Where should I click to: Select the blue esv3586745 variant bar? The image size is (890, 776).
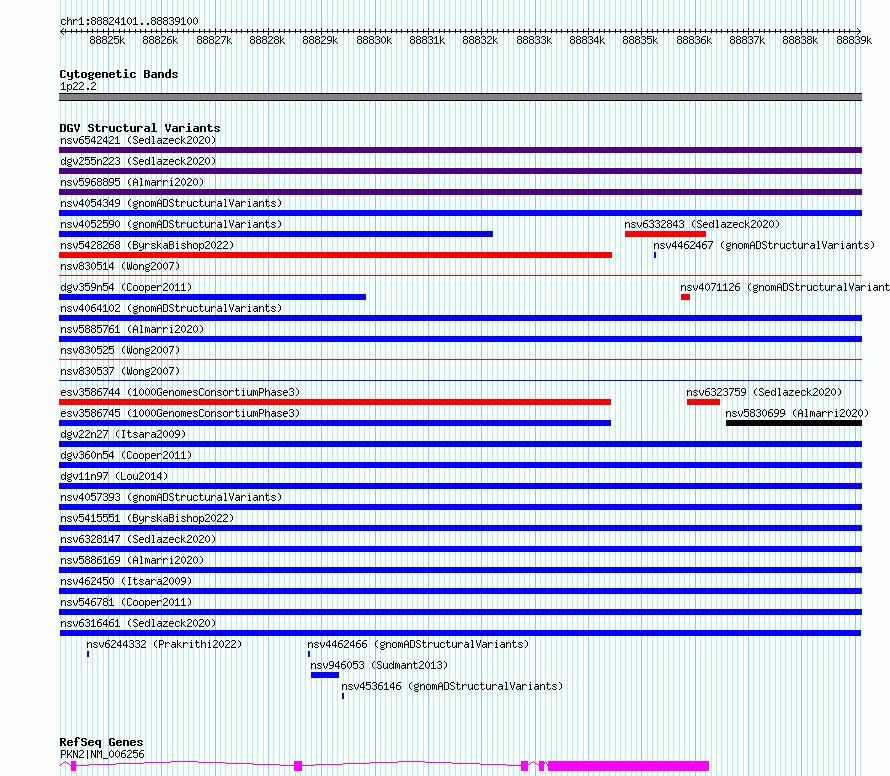tap(335, 423)
